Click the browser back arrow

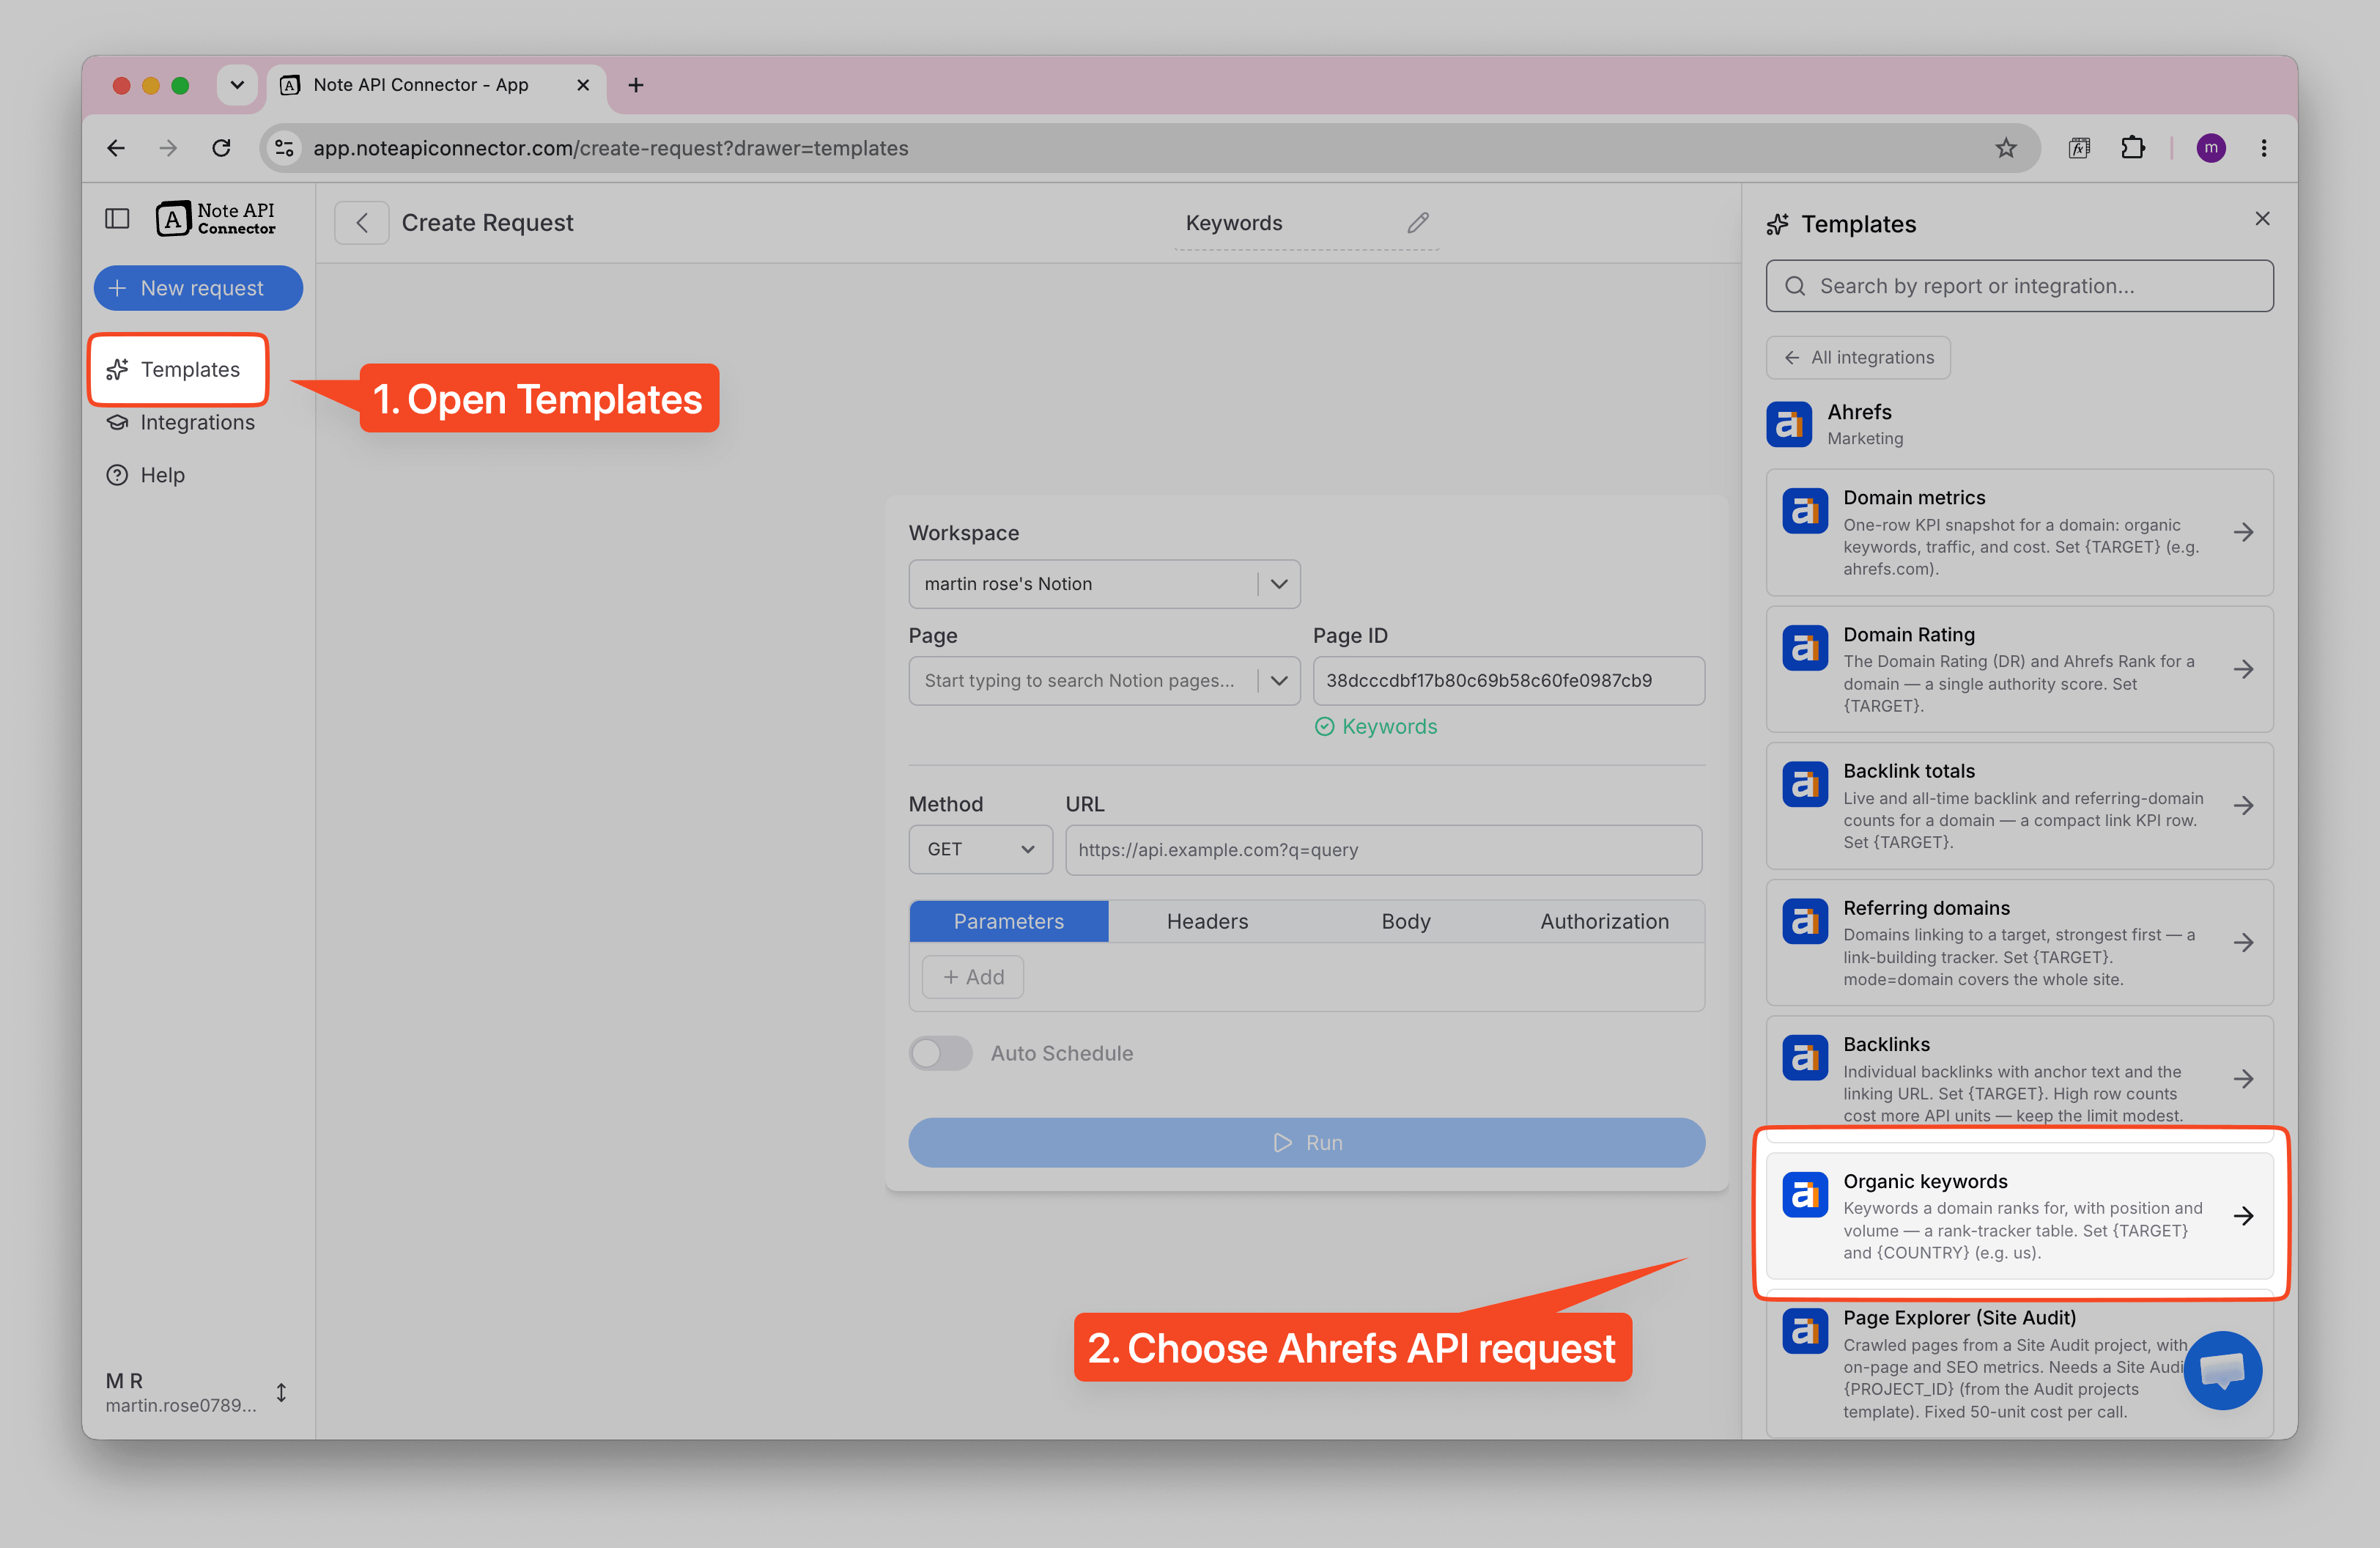(x=116, y=148)
